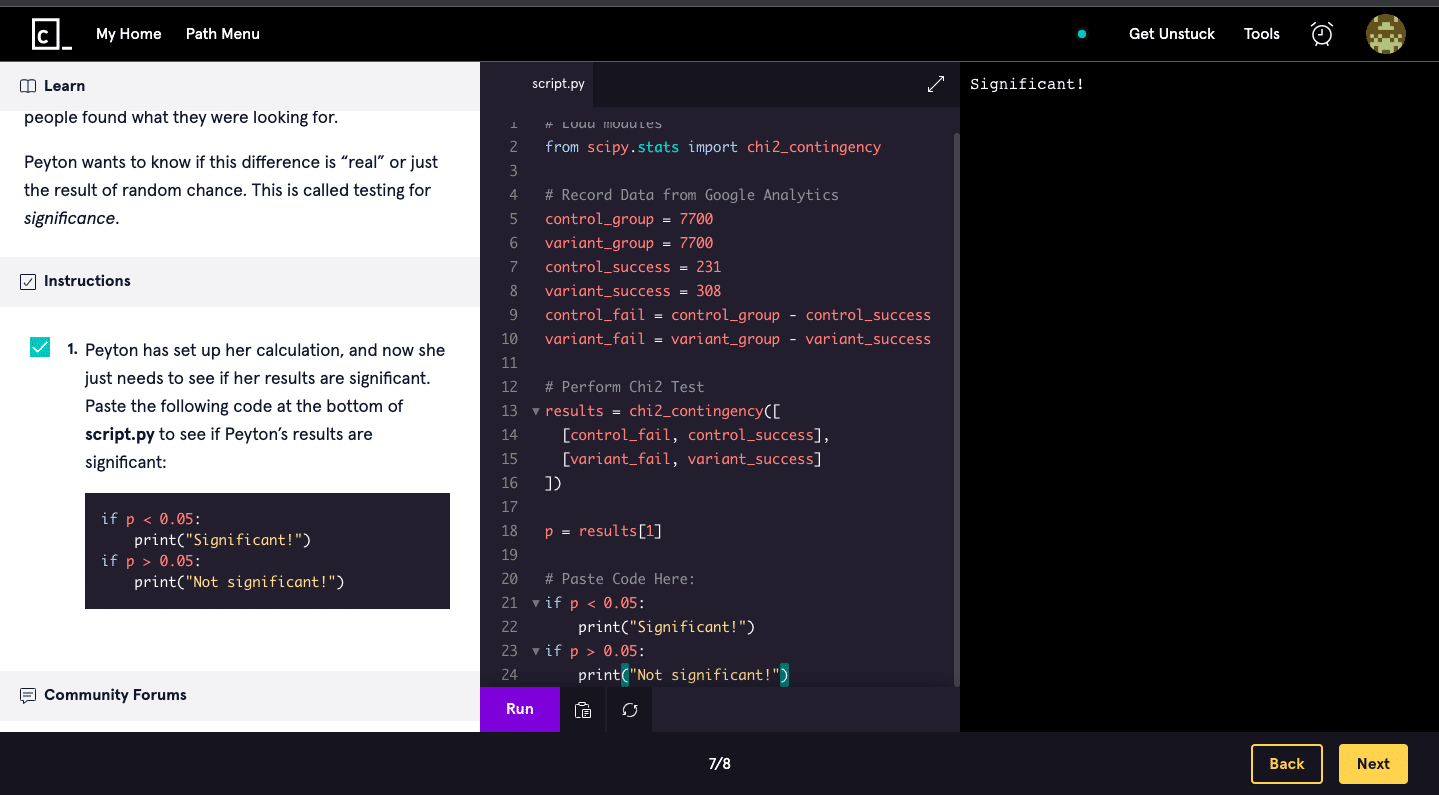
Task: Expand the code editor to fullscreen
Action: coord(935,85)
